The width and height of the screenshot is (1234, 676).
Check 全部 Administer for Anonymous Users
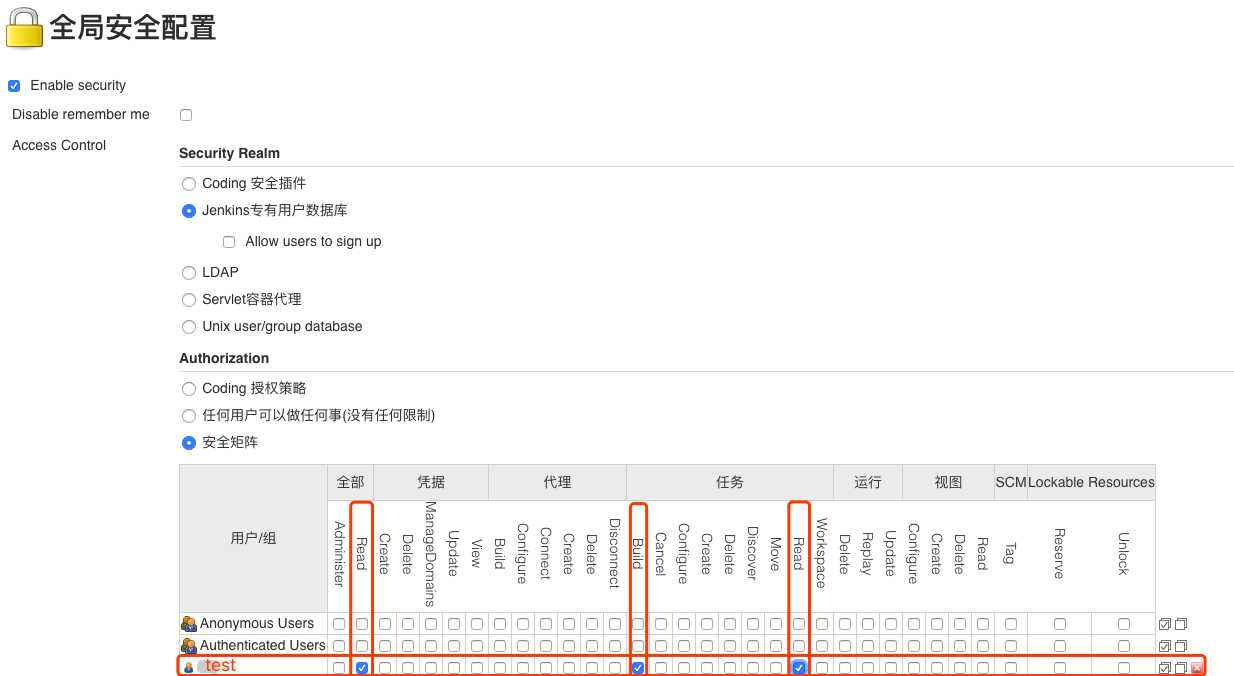pos(339,624)
